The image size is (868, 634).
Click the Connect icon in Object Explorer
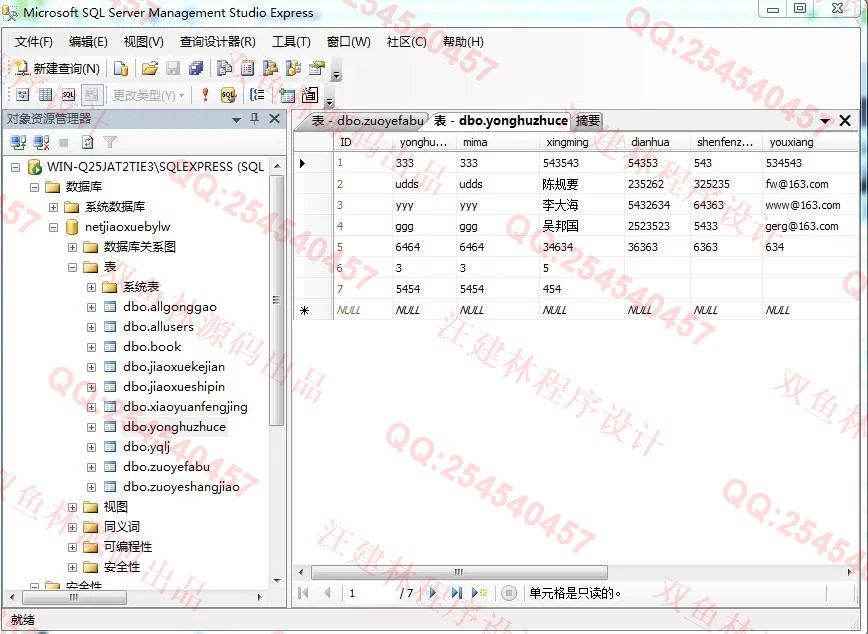point(18,143)
